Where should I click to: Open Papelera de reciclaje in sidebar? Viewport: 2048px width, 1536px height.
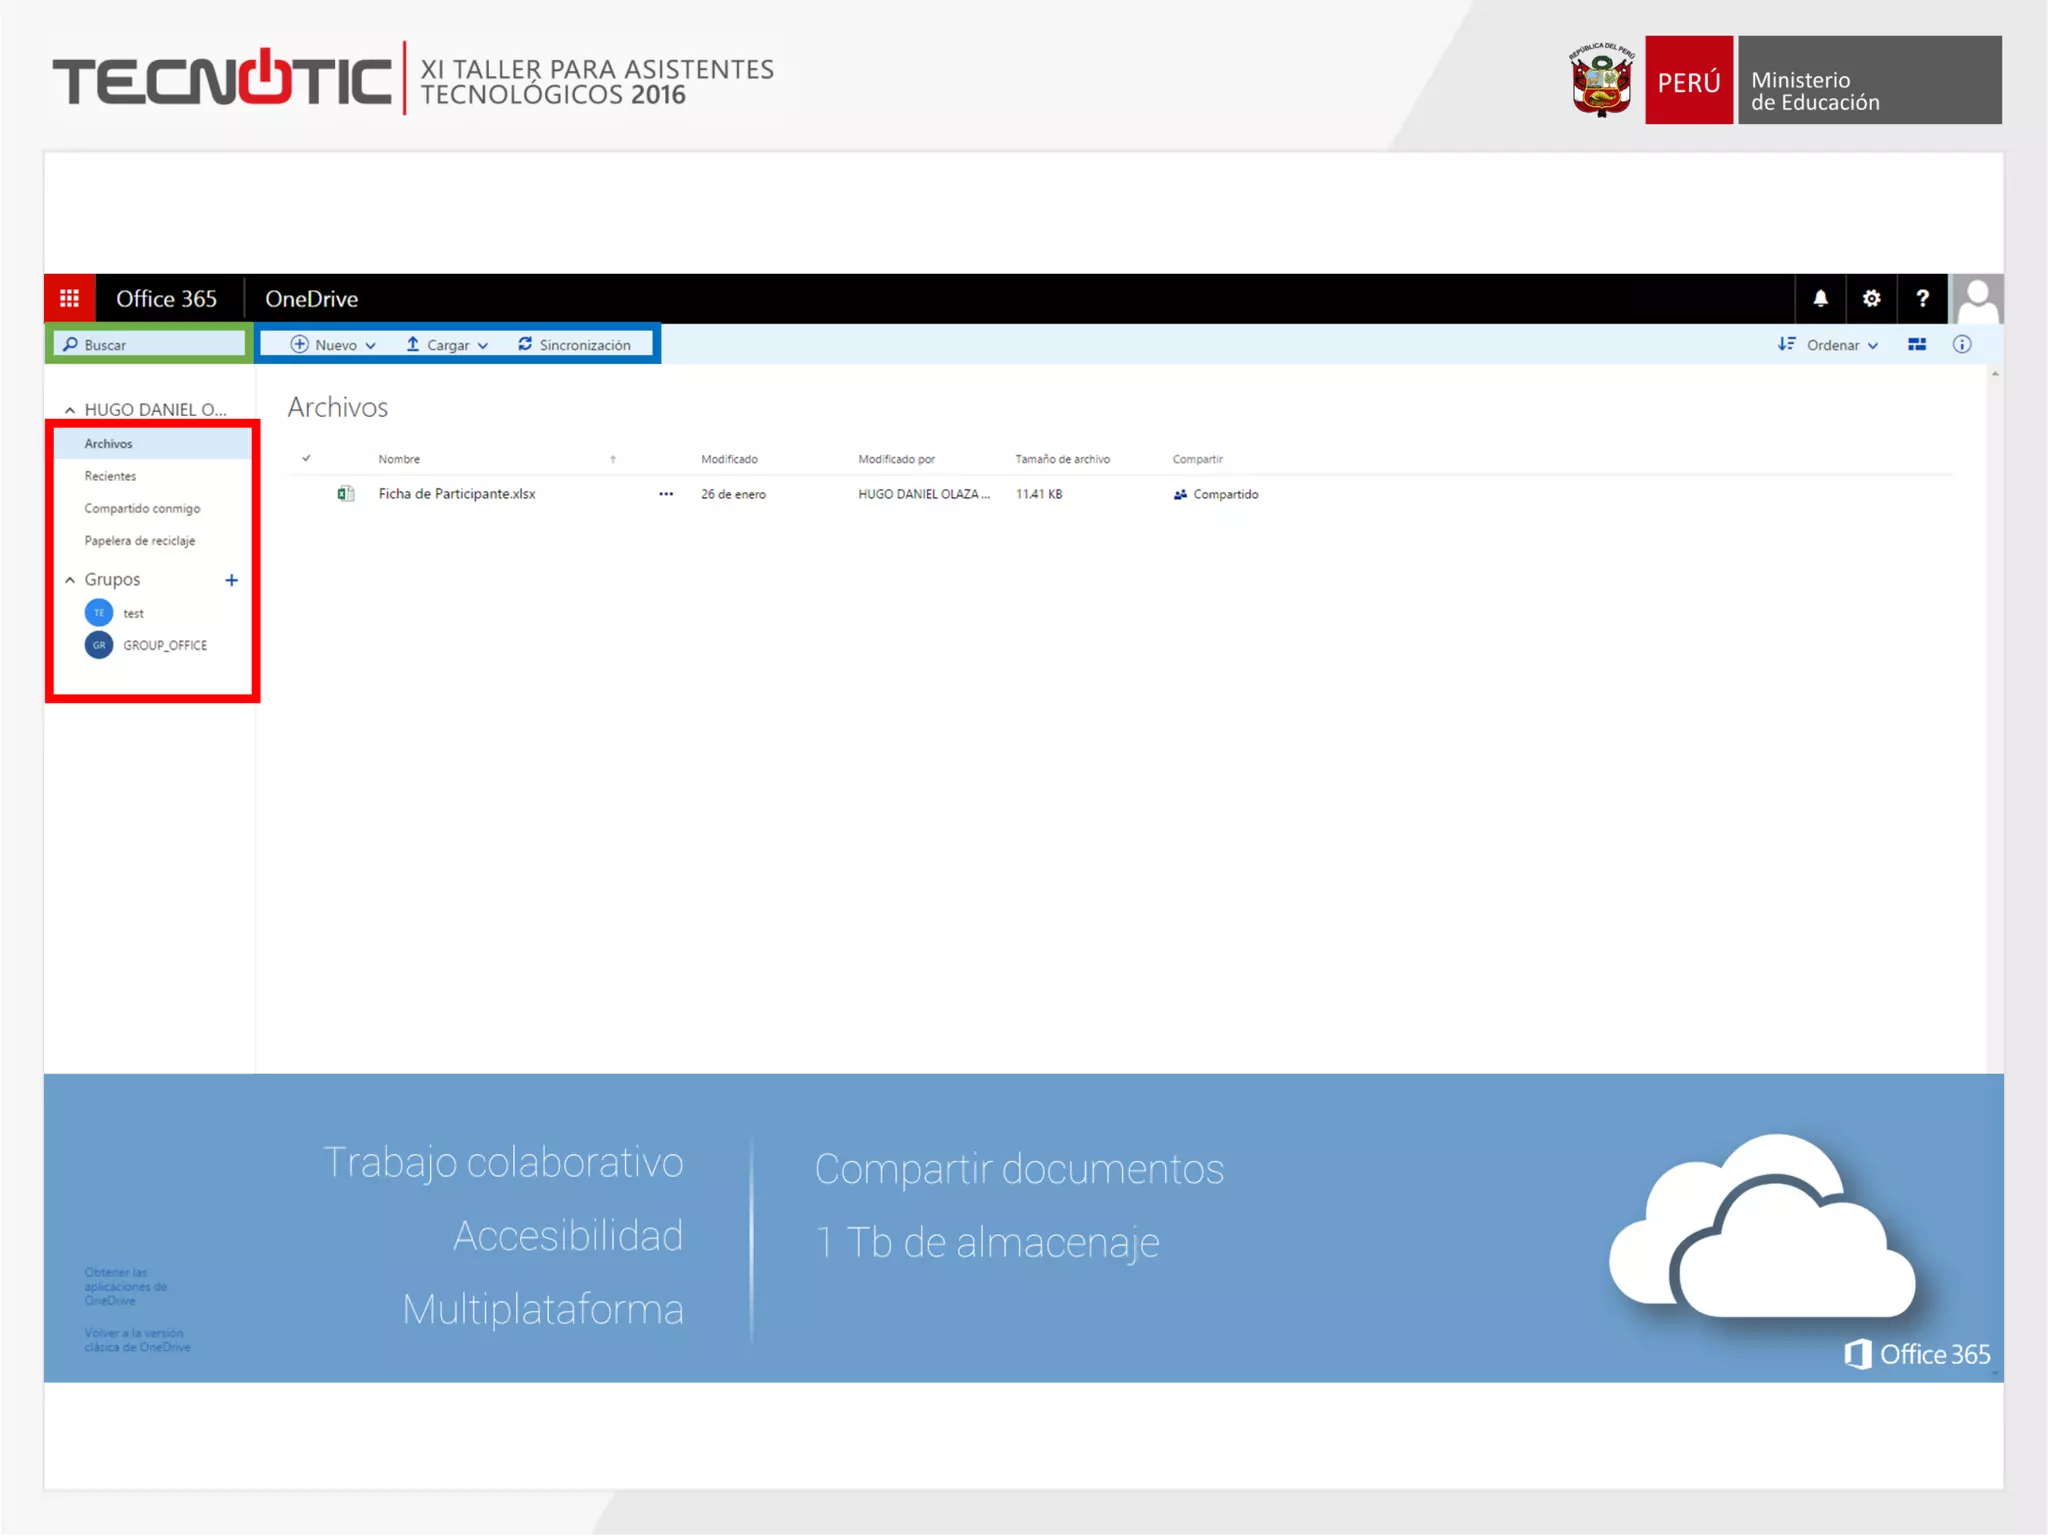point(139,540)
